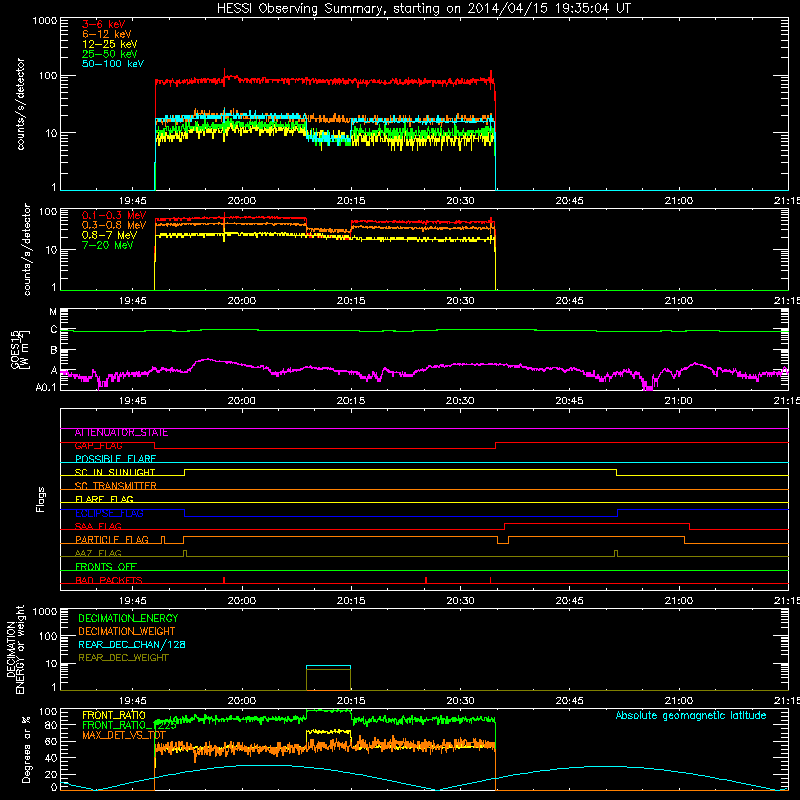Viewport: 800px width, 800px height.
Task: Select the orange 6-12 keV legend label
Action: [107, 34]
